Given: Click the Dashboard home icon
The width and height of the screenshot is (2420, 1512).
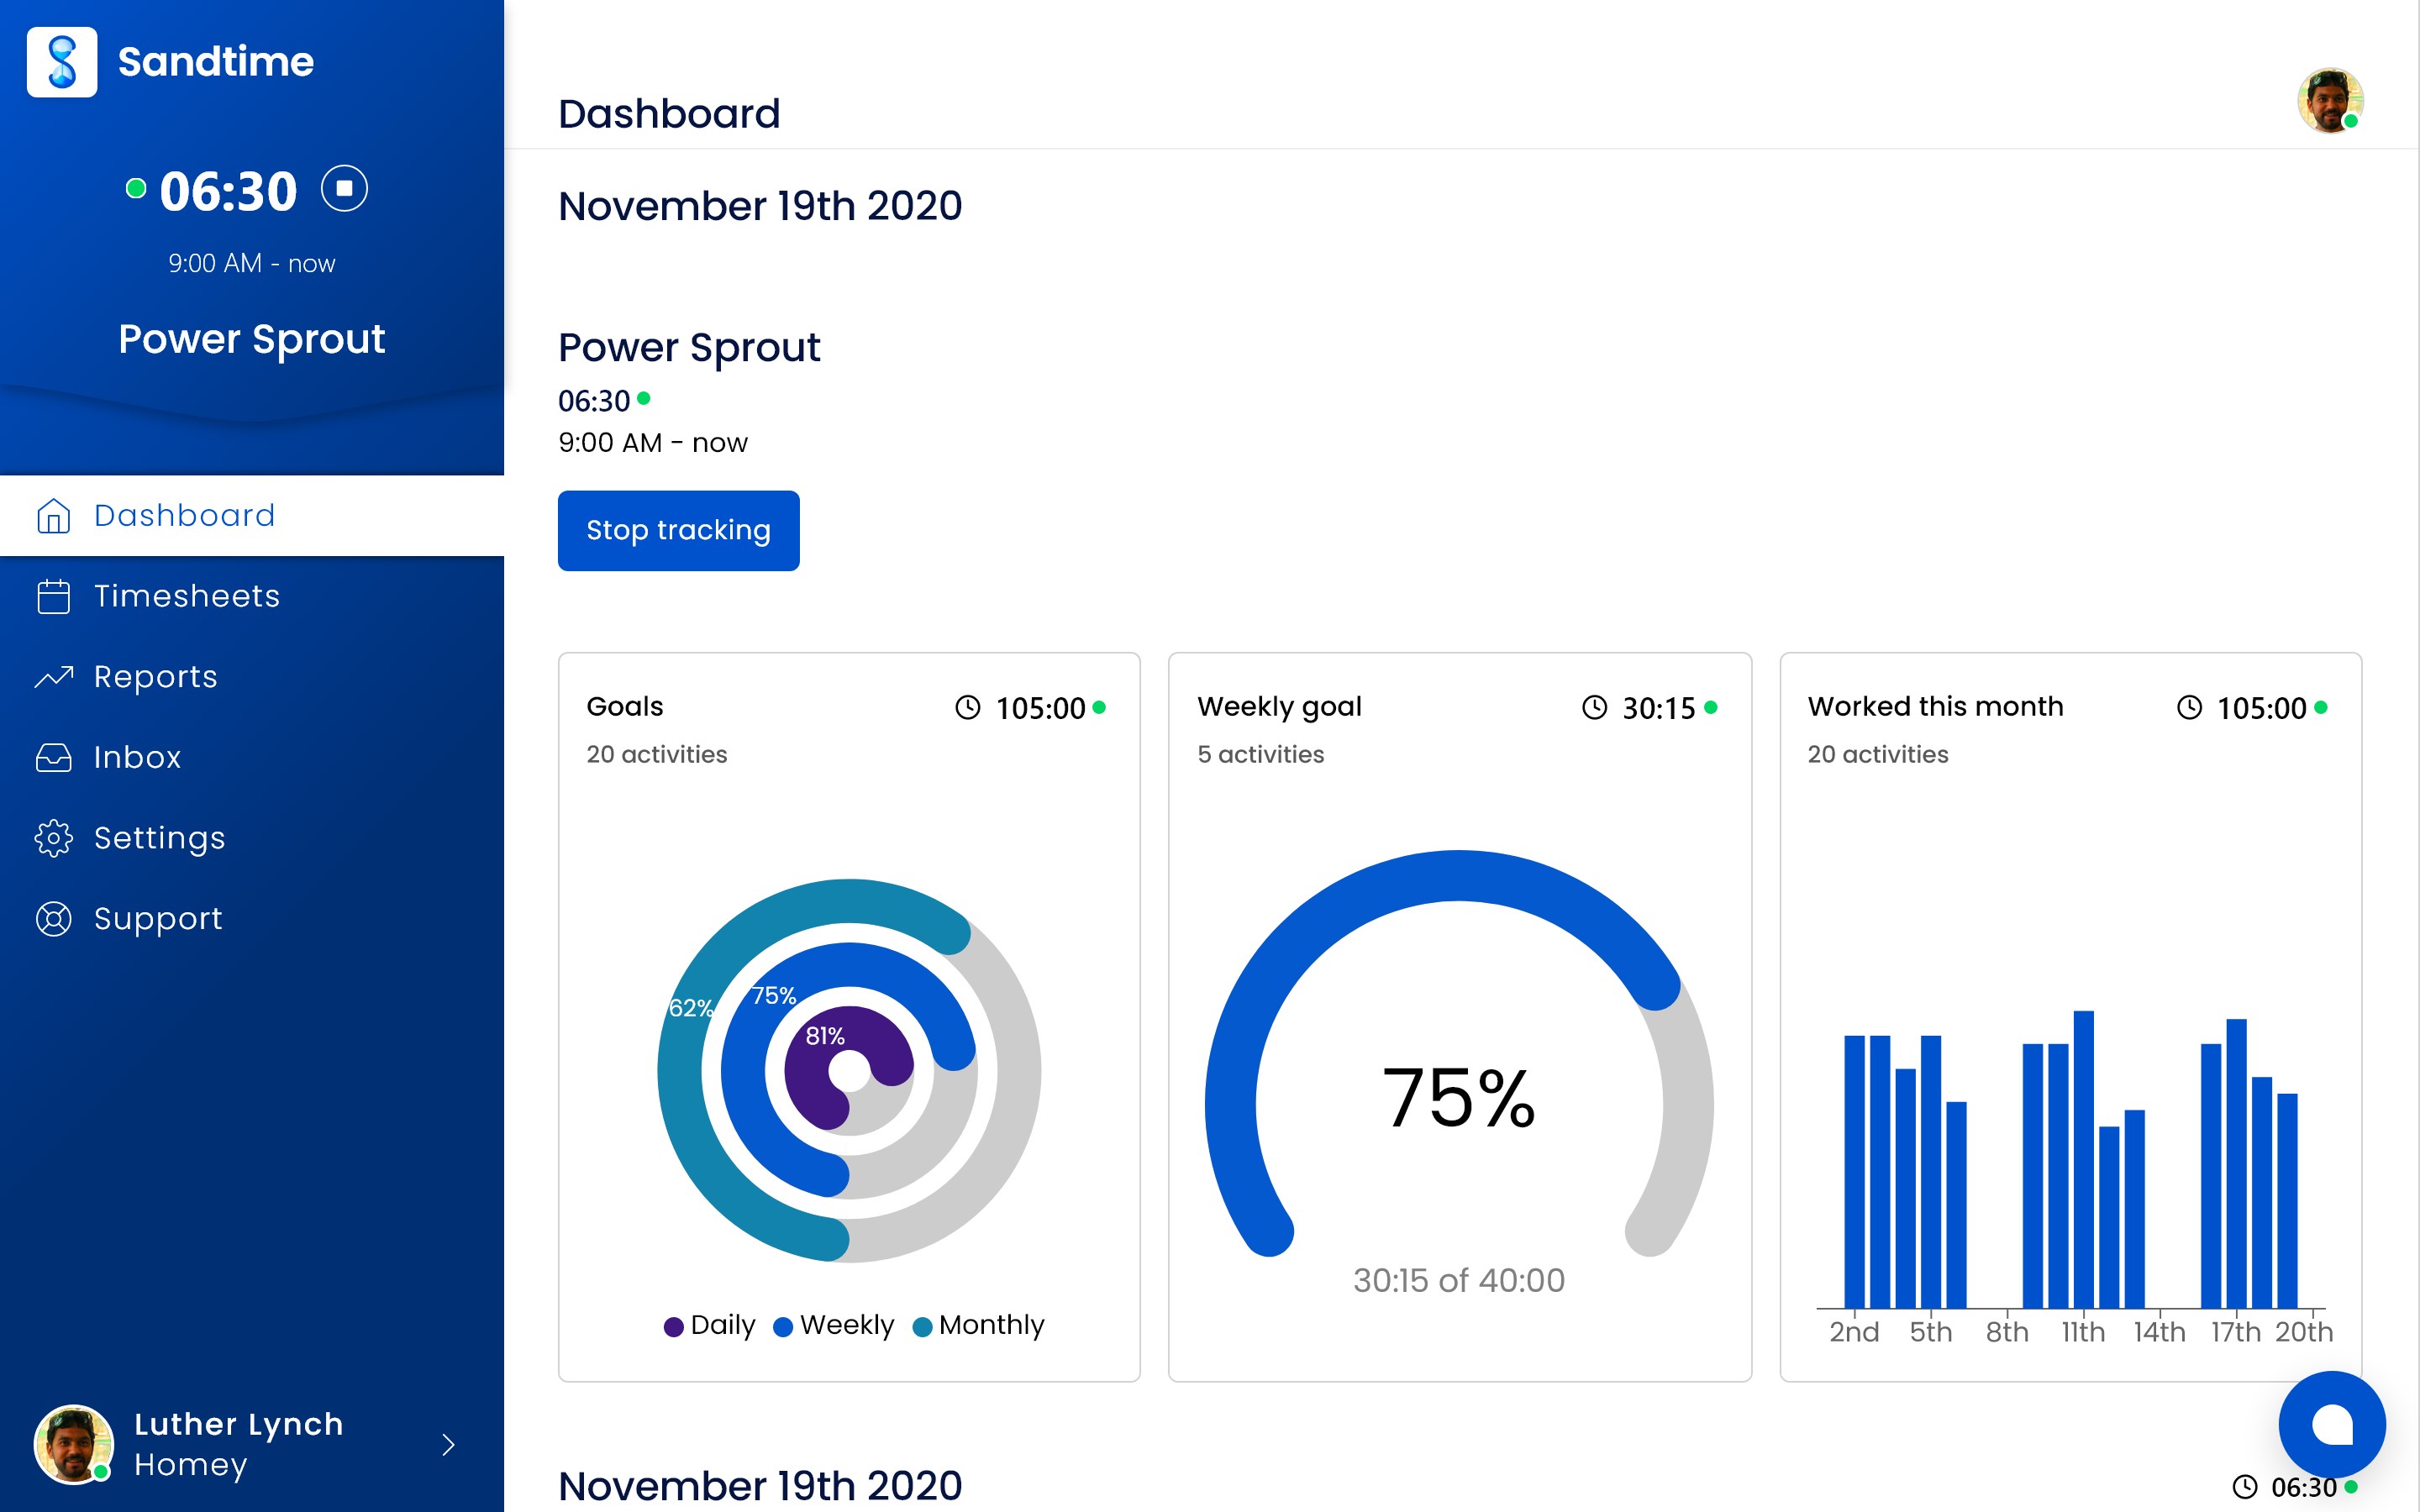Looking at the screenshot, I should (x=53, y=516).
